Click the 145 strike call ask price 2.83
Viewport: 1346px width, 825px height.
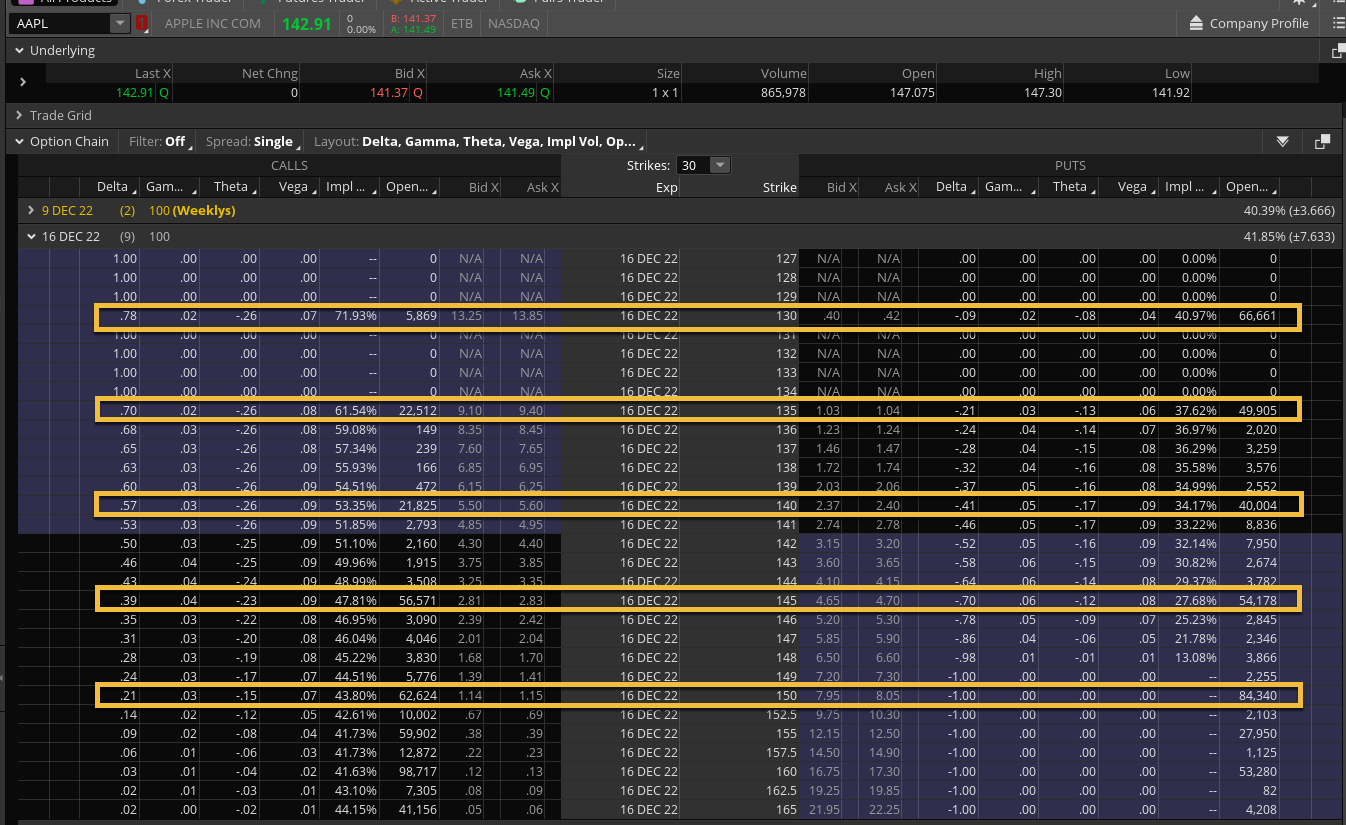click(530, 600)
